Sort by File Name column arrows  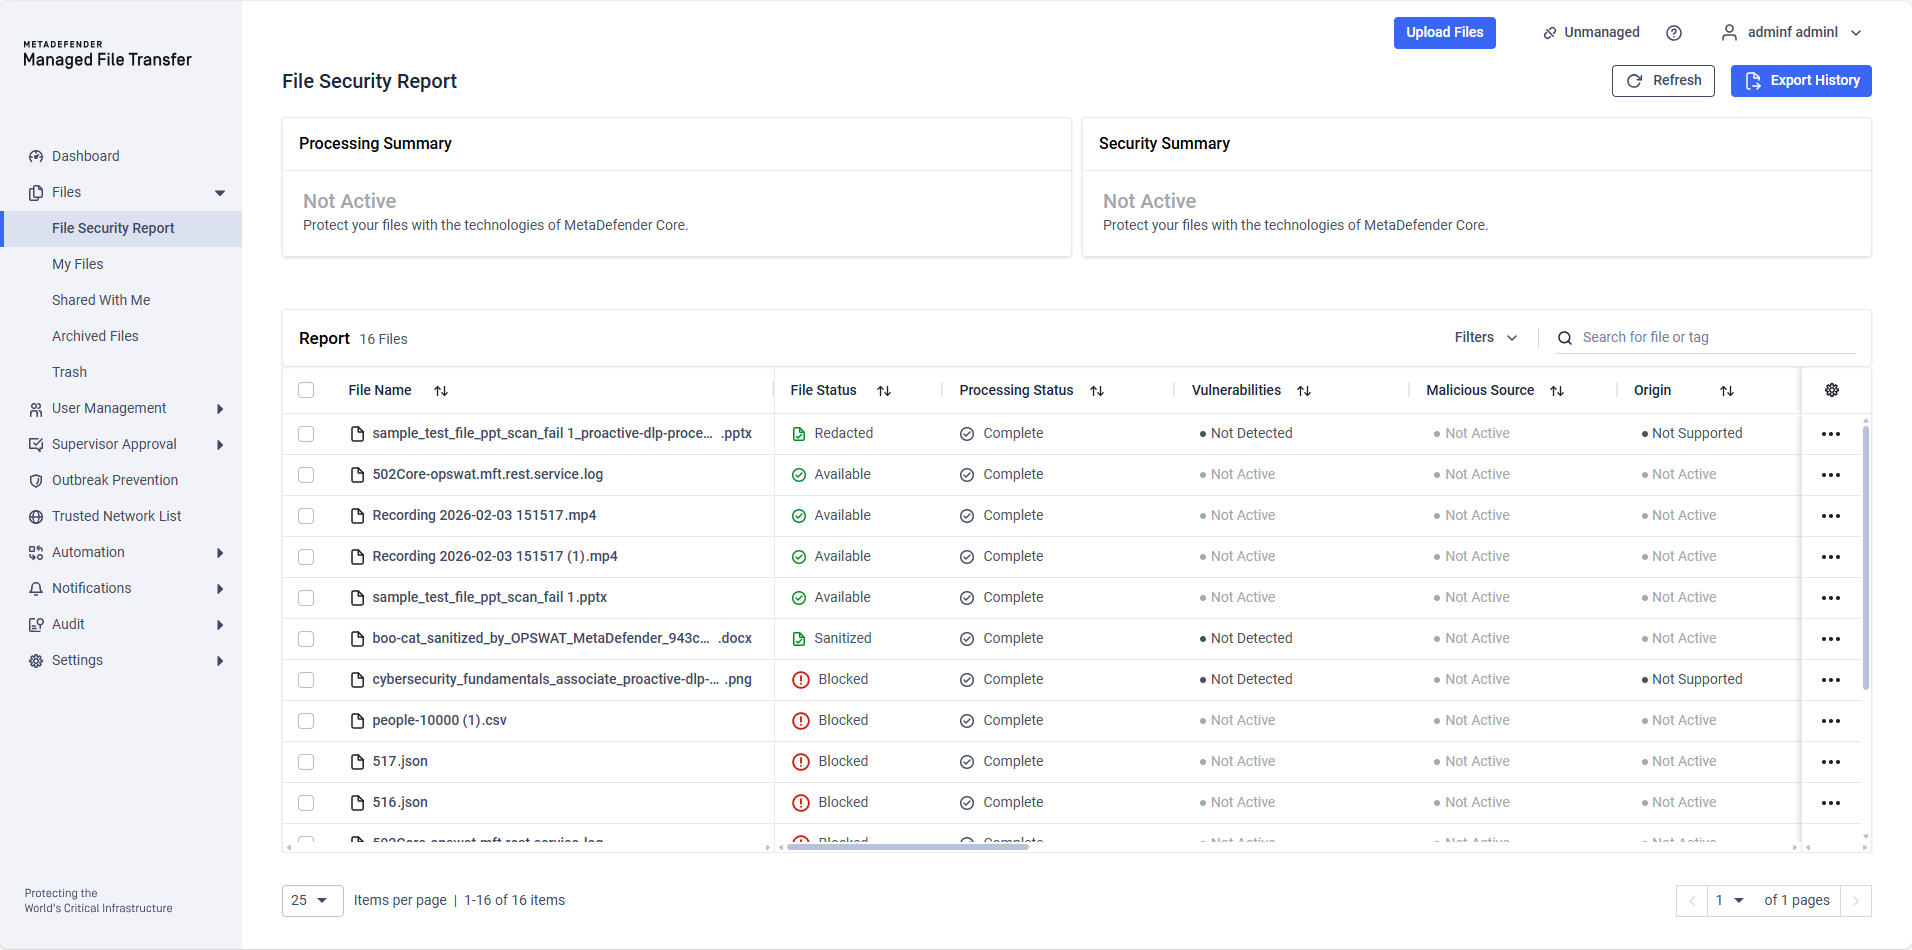pyautogui.click(x=440, y=391)
